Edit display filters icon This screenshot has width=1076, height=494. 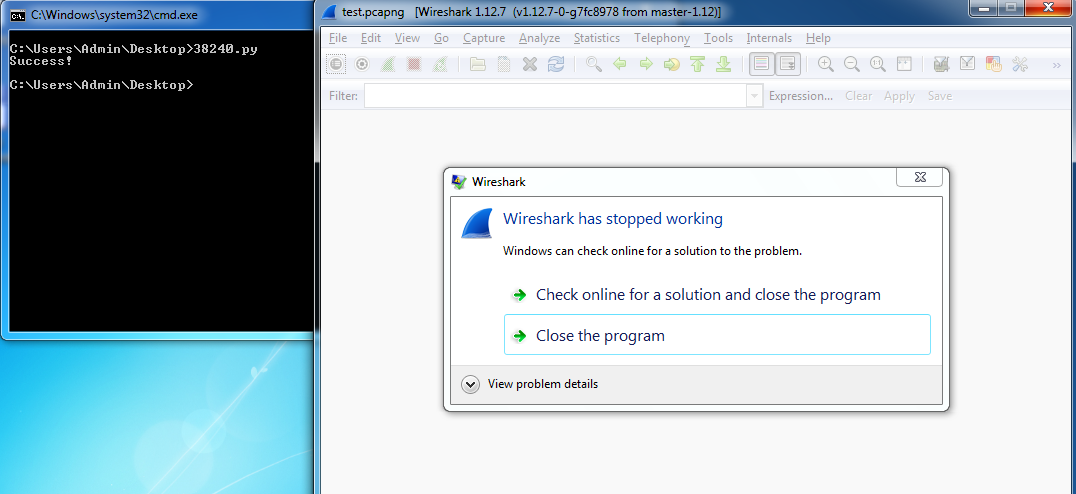(x=968, y=64)
